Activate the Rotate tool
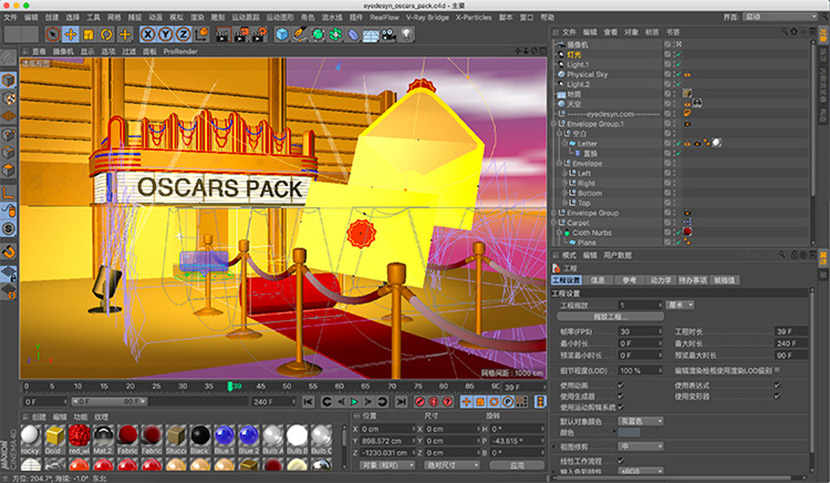830x483 pixels. pos(106,35)
